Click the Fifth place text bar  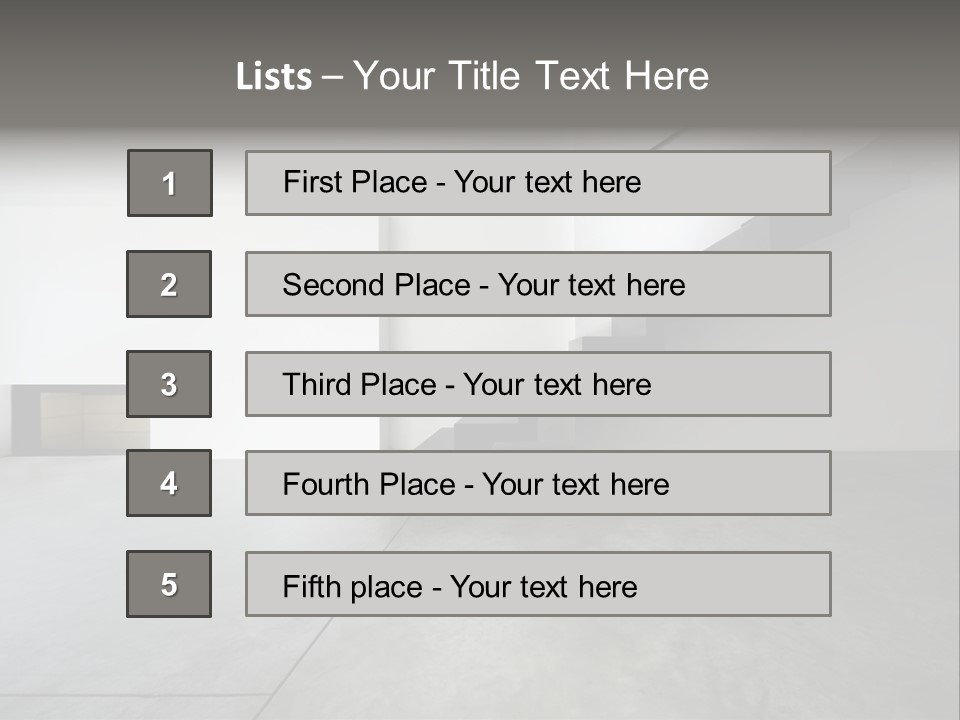click(x=538, y=584)
